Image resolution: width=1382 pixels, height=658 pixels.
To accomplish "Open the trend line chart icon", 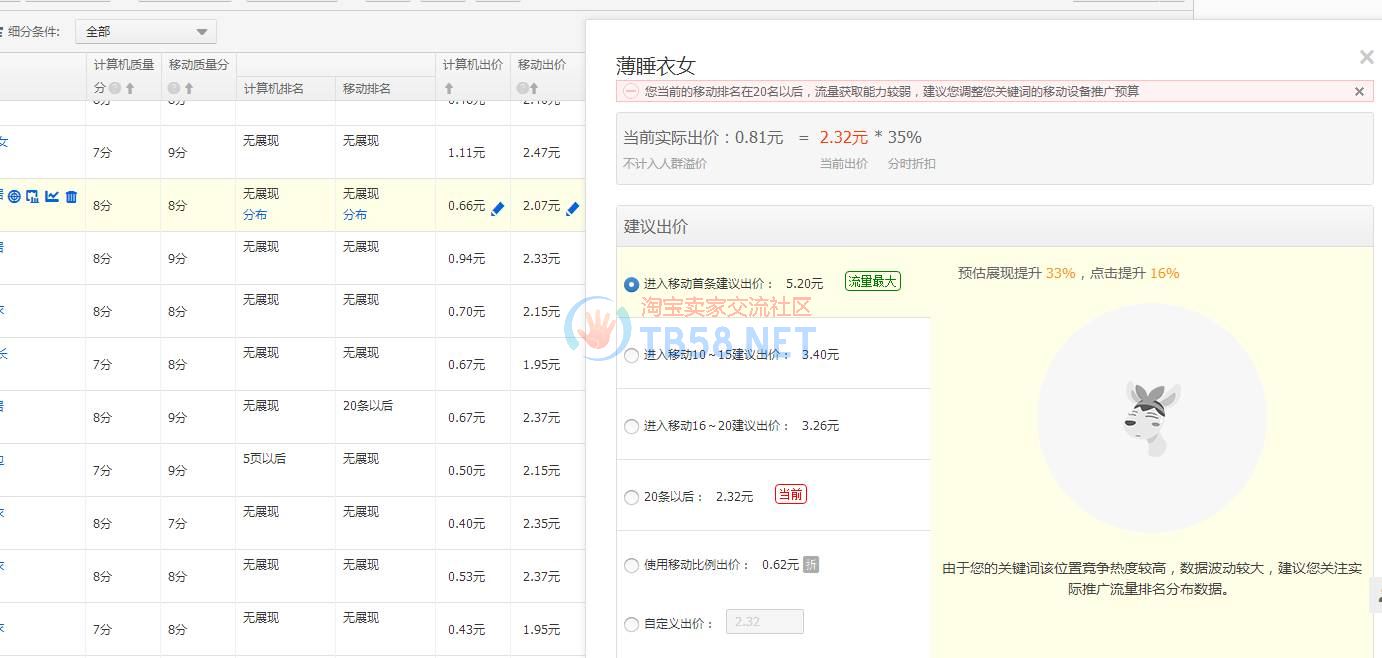I will click(52, 197).
